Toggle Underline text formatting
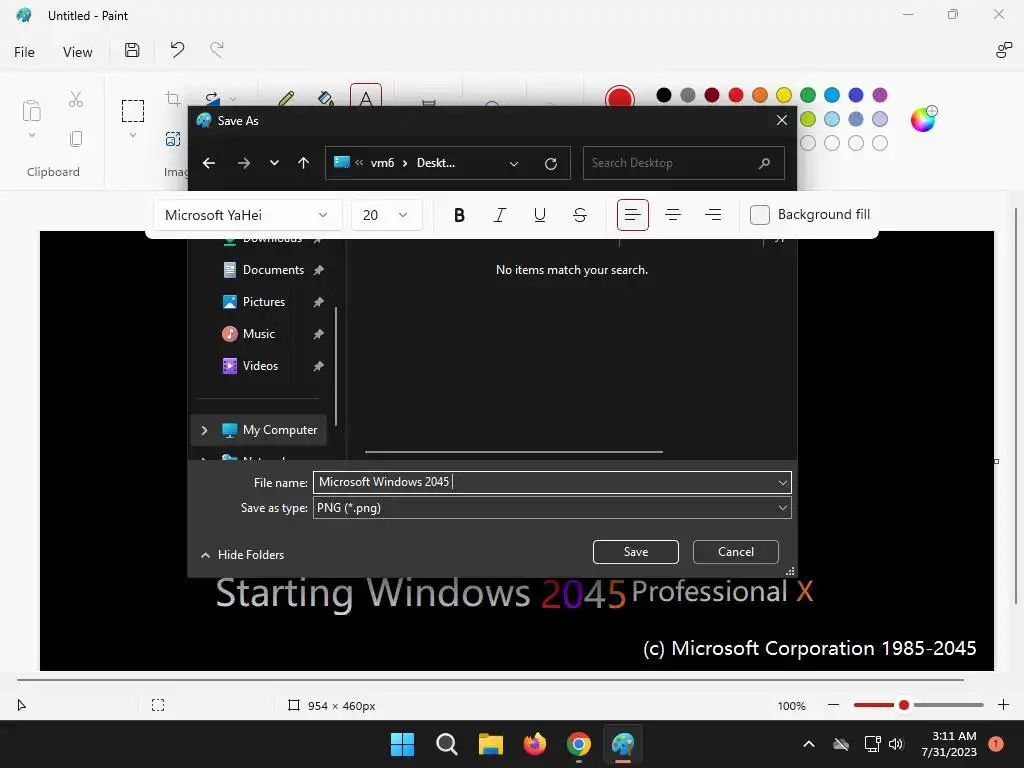 click(539, 215)
